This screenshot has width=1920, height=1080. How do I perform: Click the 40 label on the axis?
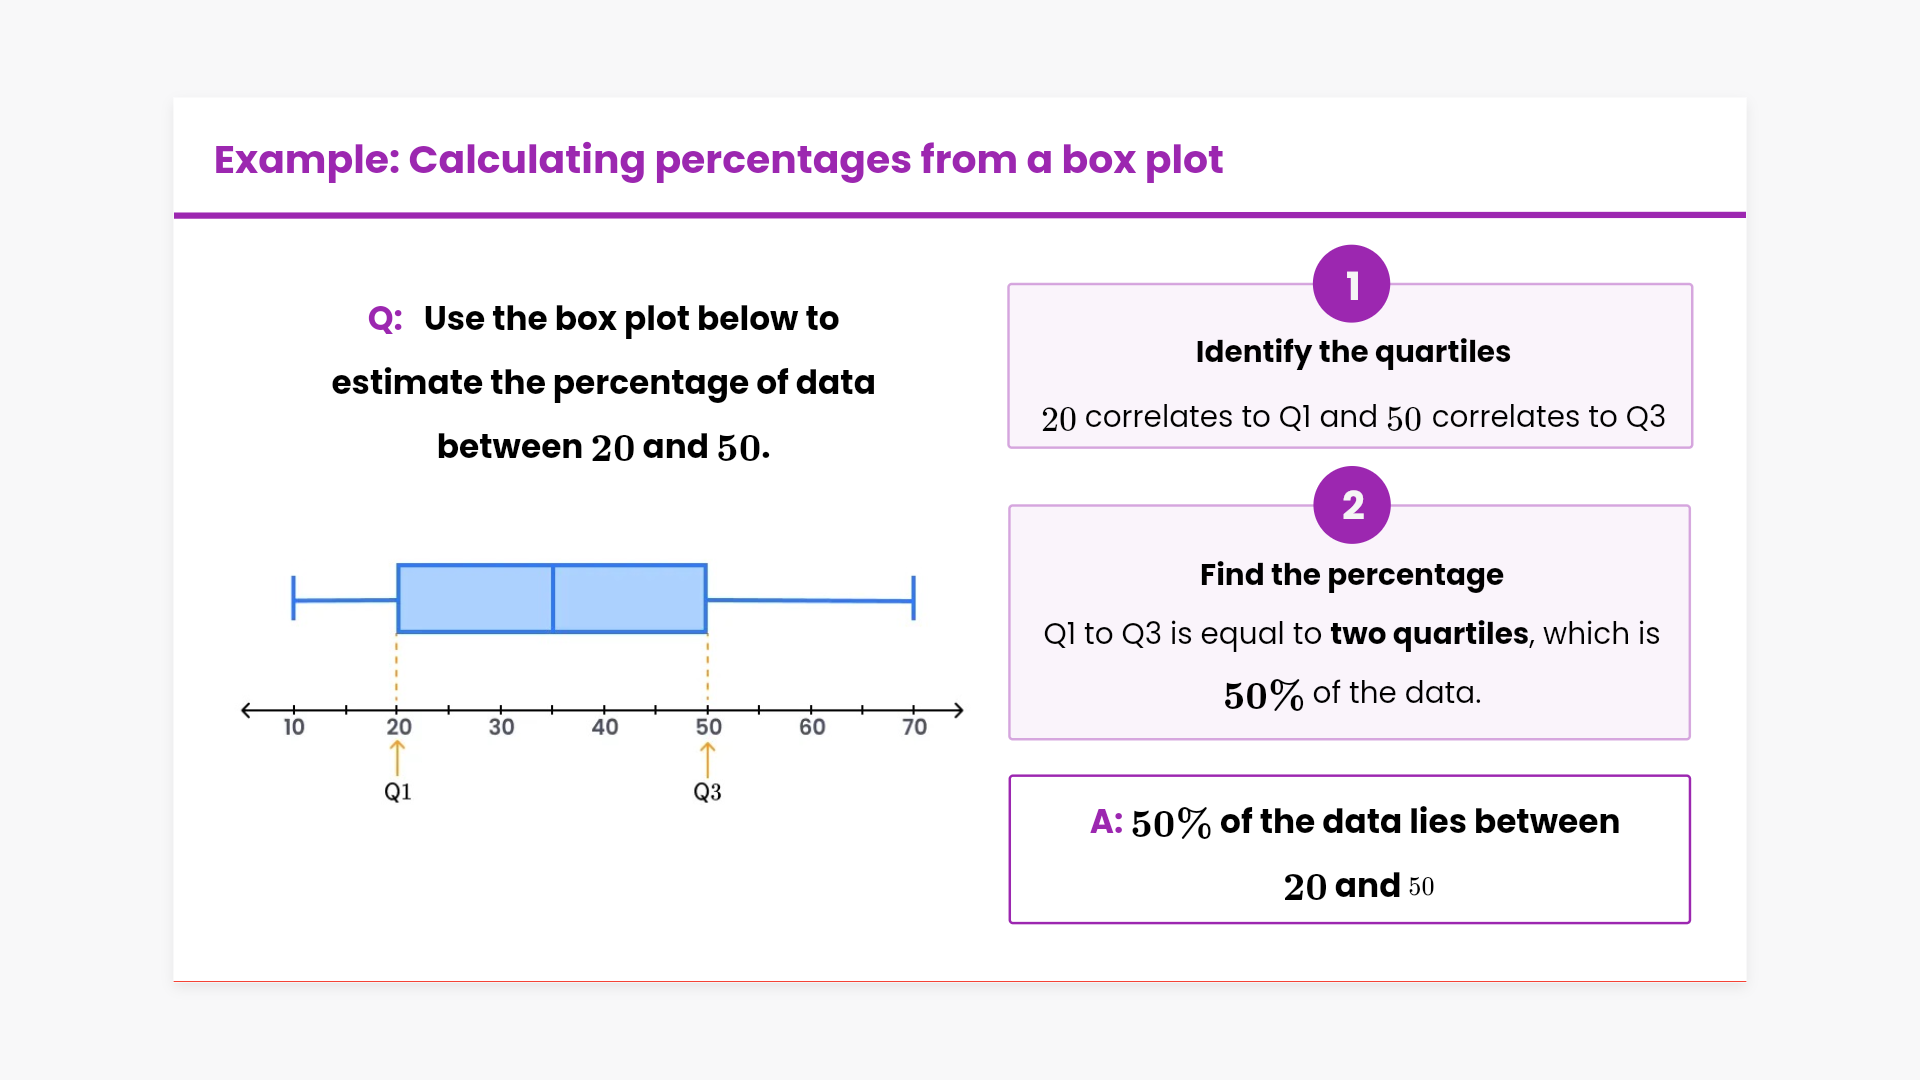[605, 727]
